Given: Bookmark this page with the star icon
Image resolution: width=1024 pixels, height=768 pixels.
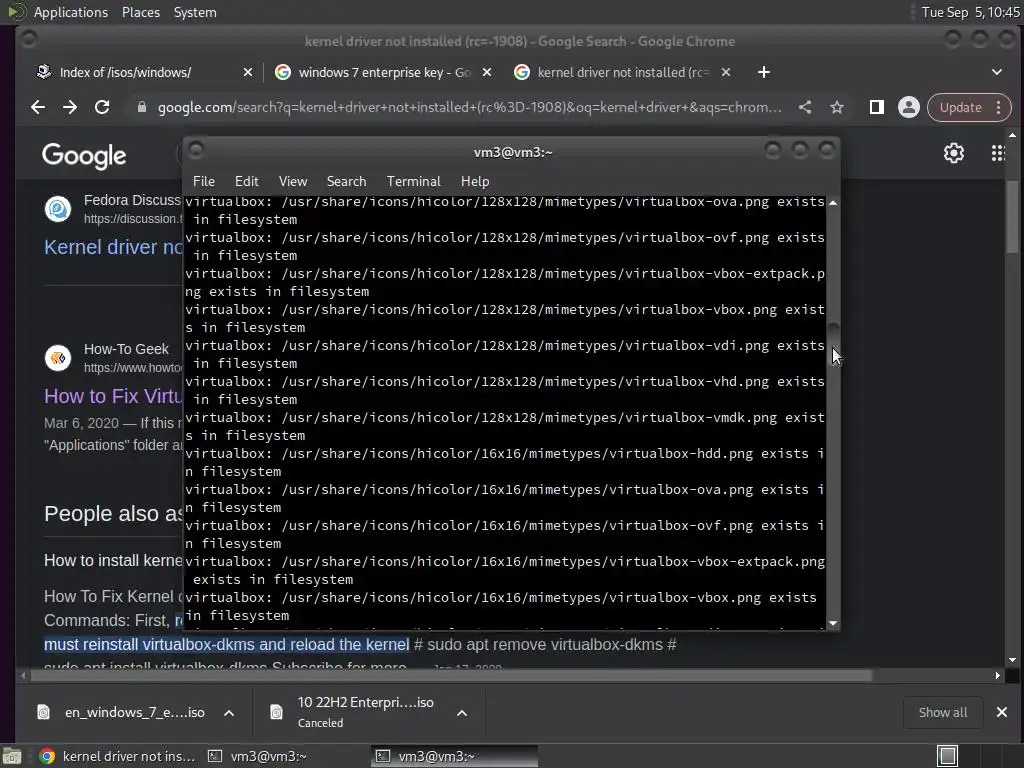Looking at the screenshot, I should point(837,107).
